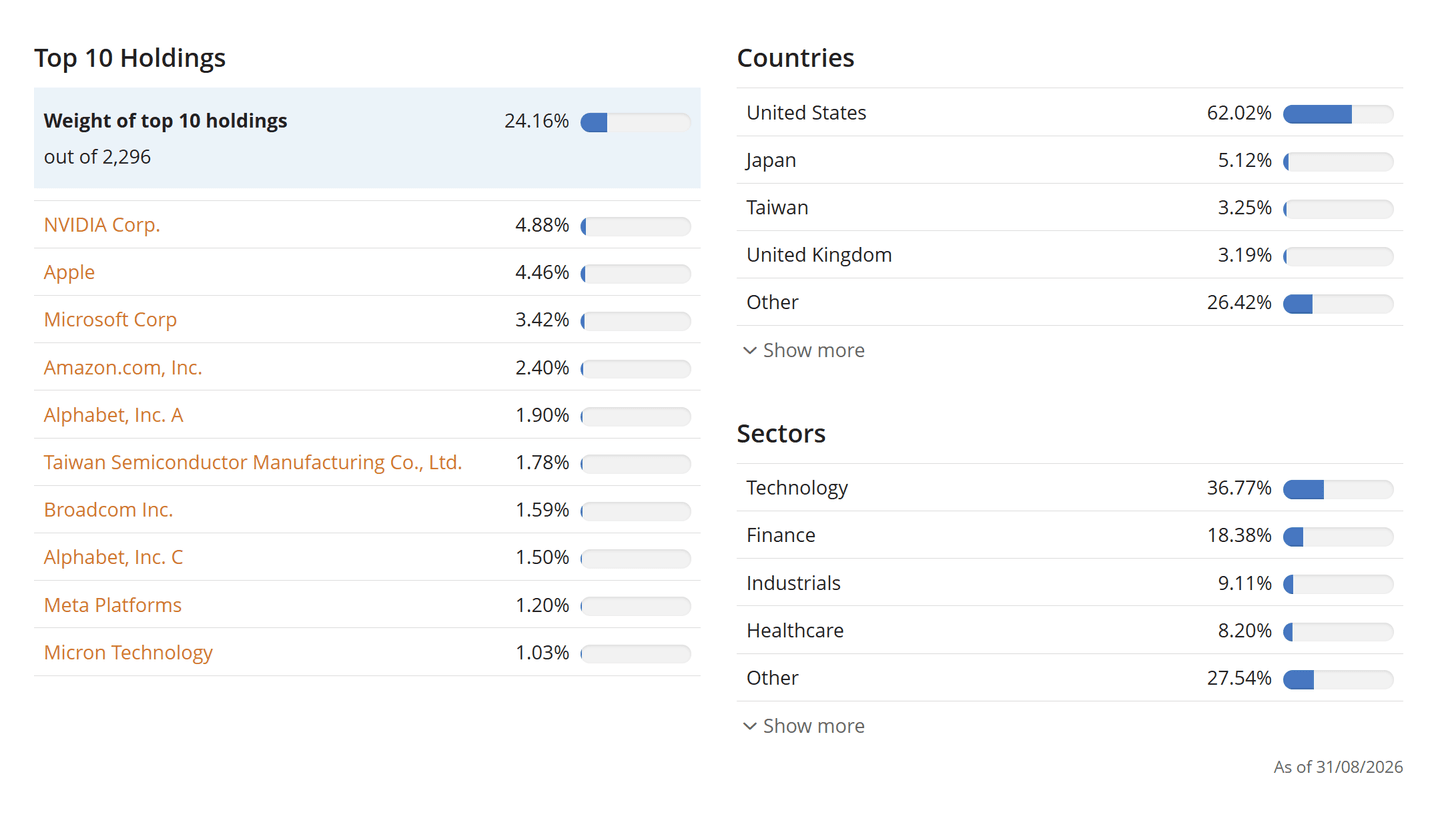Open Taiwan Semiconductor Manufacturing Co., Ltd. link
Screen dimensions: 1440x821
pos(253,462)
